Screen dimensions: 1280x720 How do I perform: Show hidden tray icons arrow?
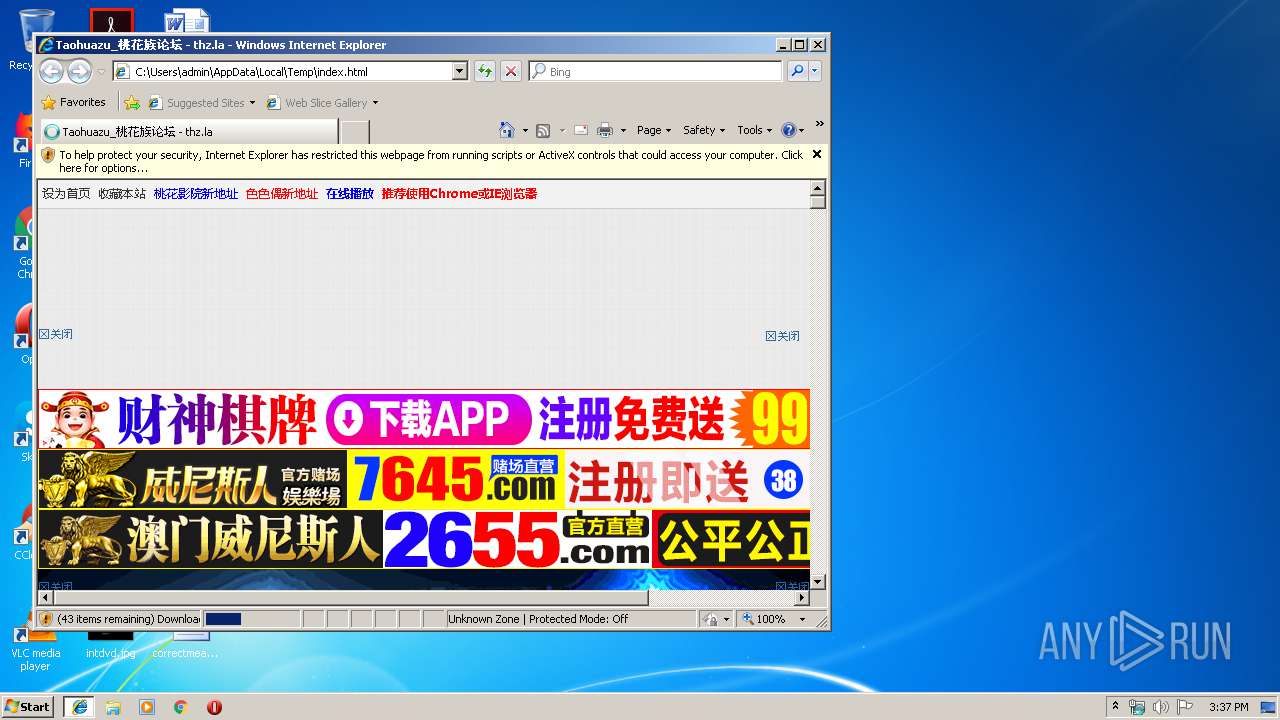coord(1116,707)
